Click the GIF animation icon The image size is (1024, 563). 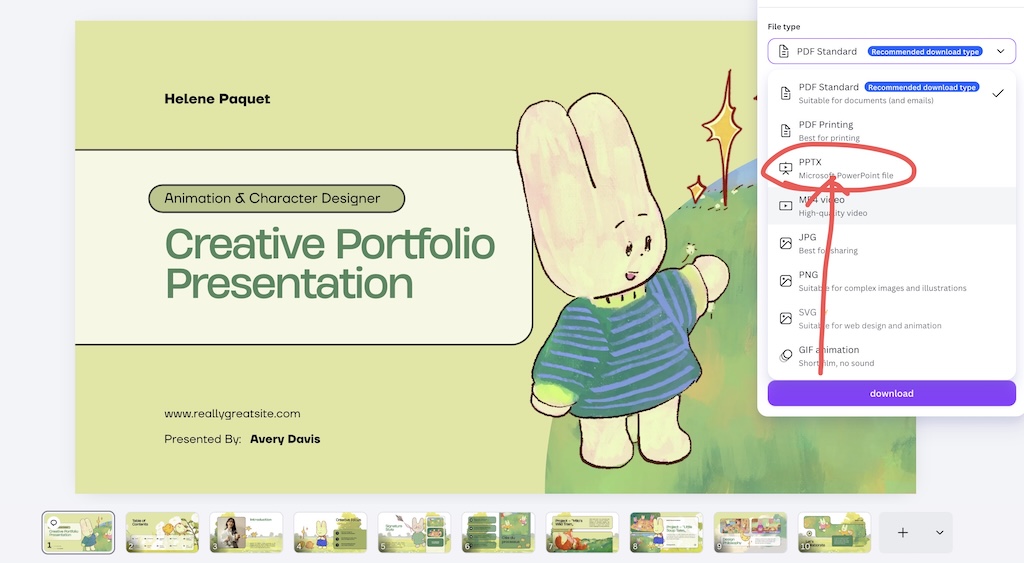tap(786, 356)
